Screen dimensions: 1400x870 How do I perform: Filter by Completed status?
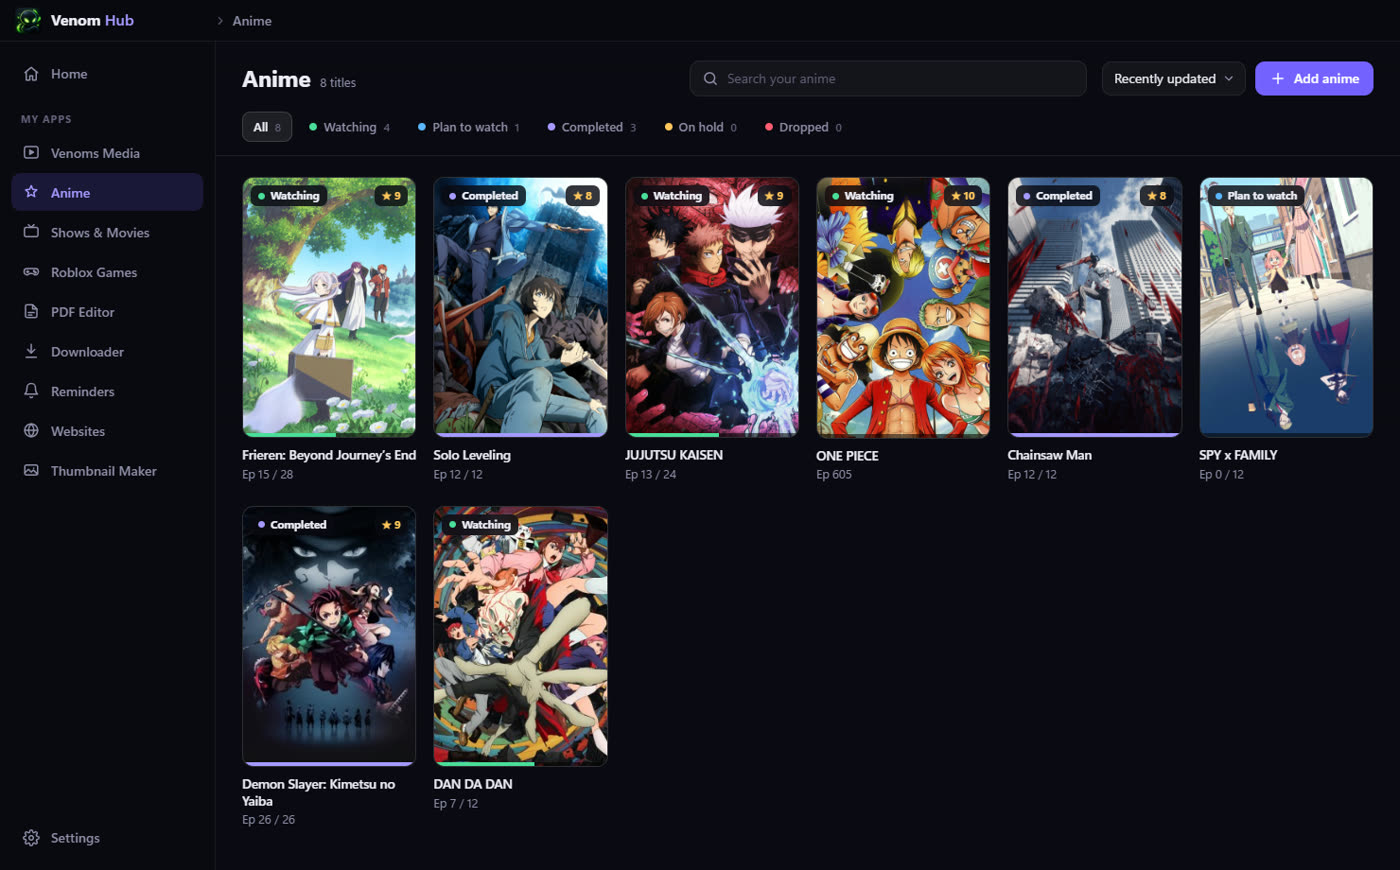pyautogui.click(x=592, y=127)
